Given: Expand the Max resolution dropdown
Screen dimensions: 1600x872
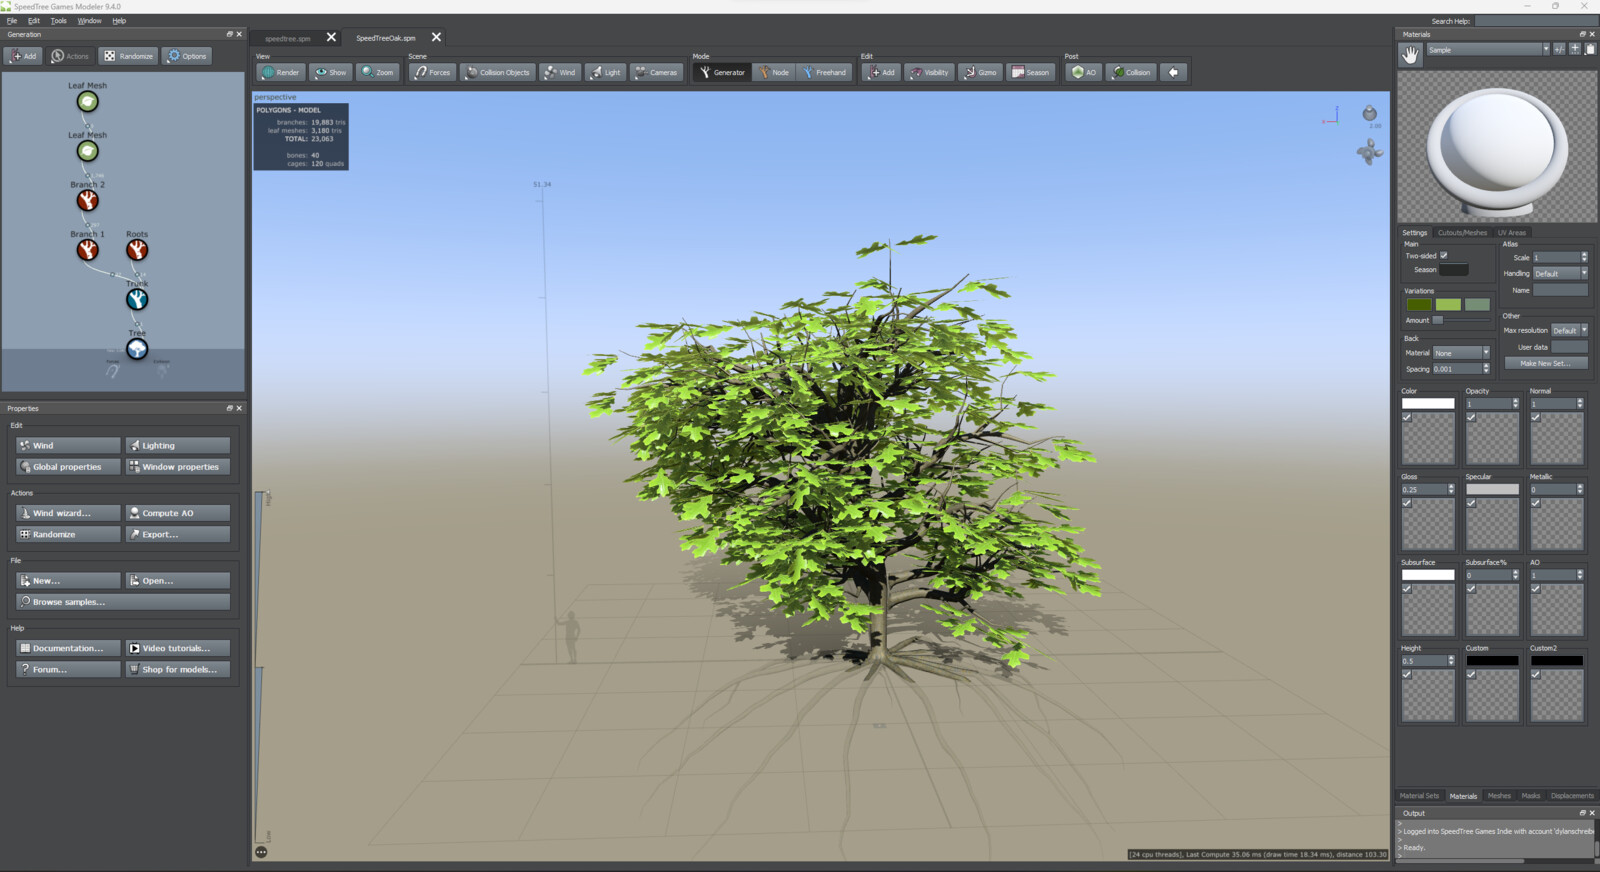Looking at the screenshot, I should coord(1569,330).
